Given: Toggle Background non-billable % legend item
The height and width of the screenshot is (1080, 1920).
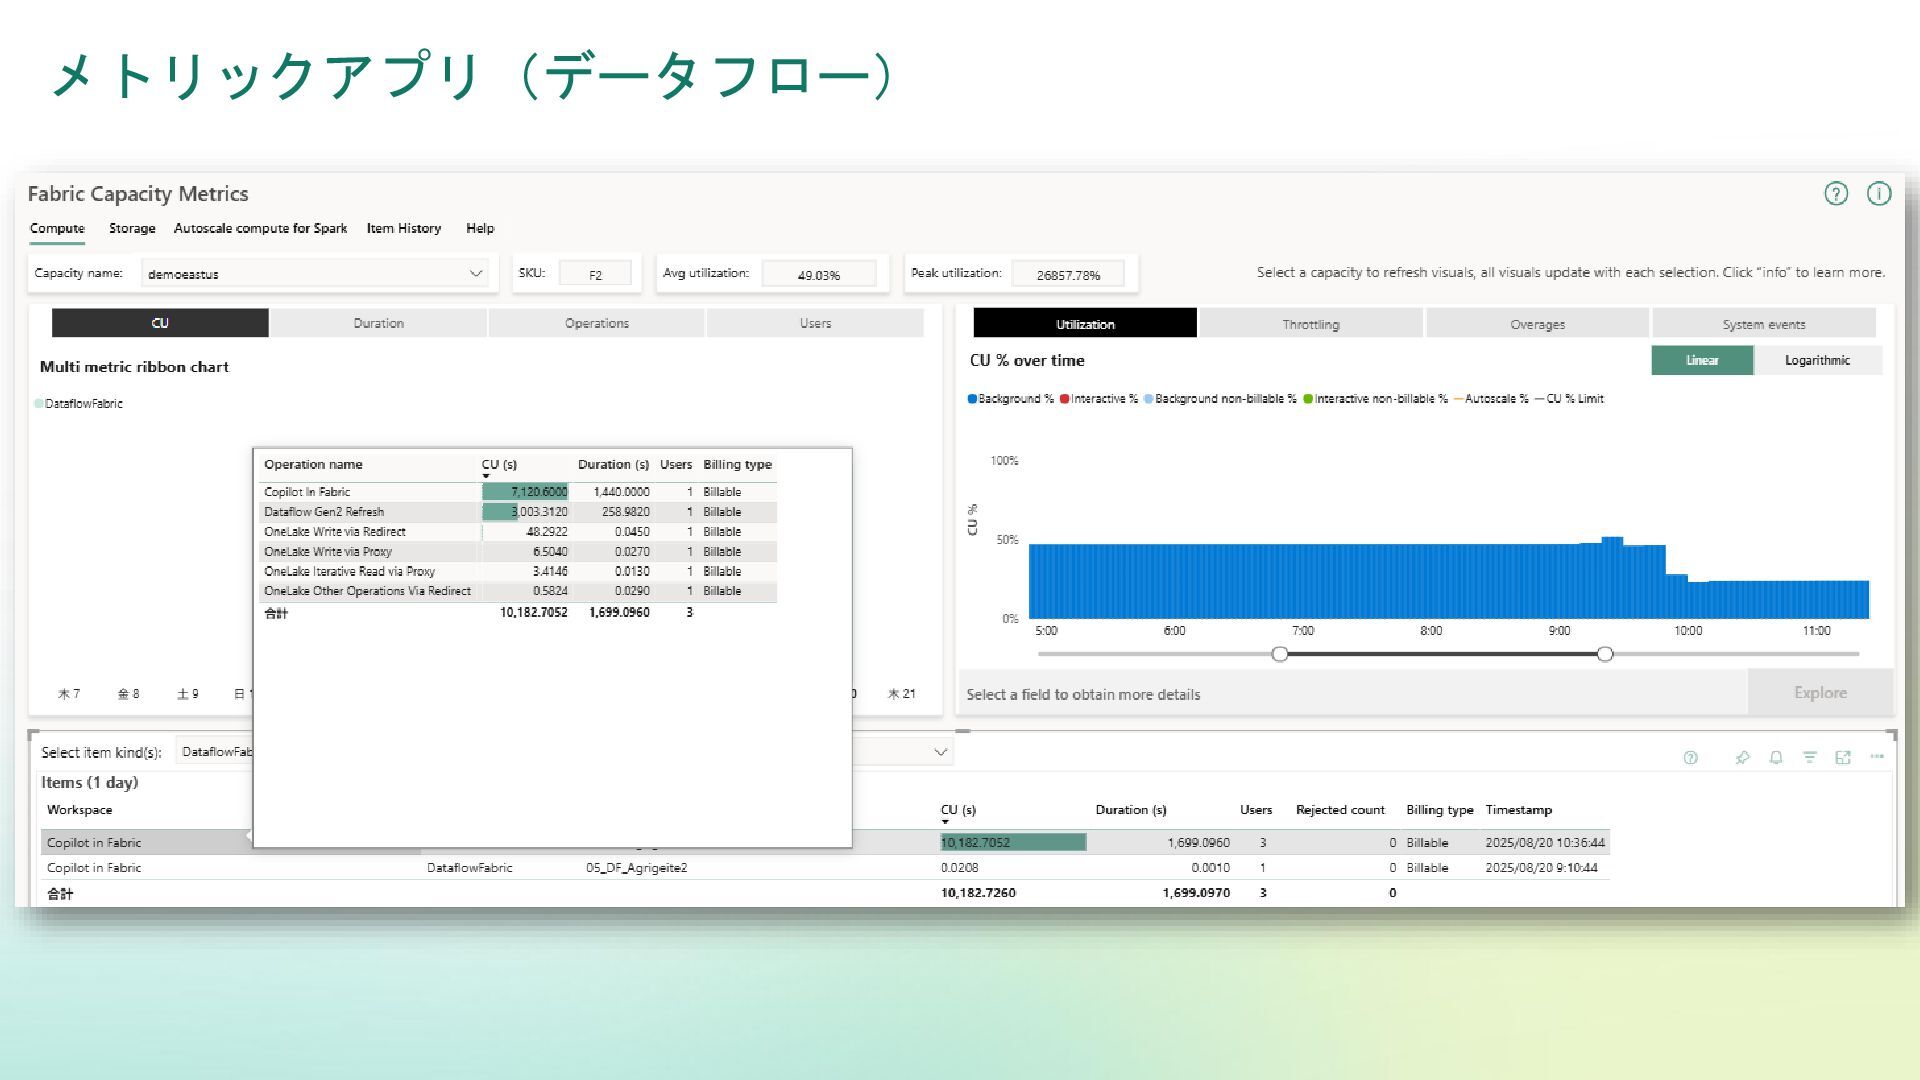Looking at the screenshot, I should [x=1220, y=399].
